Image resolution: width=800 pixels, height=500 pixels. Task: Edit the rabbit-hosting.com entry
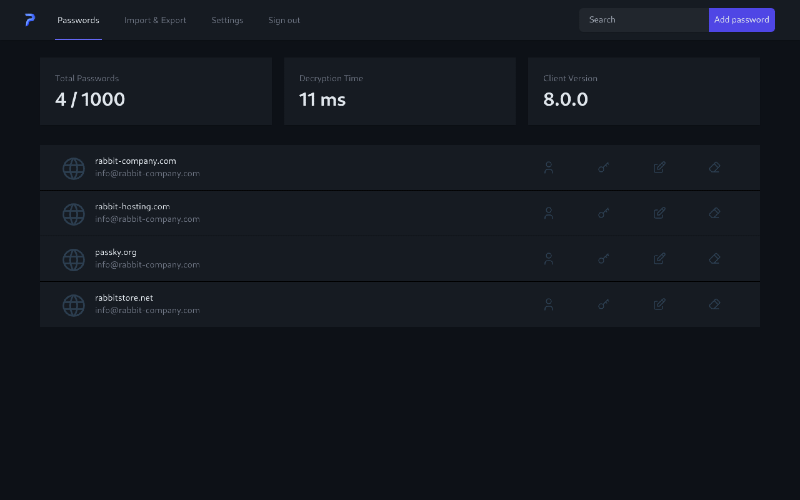(x=660, y=213)
